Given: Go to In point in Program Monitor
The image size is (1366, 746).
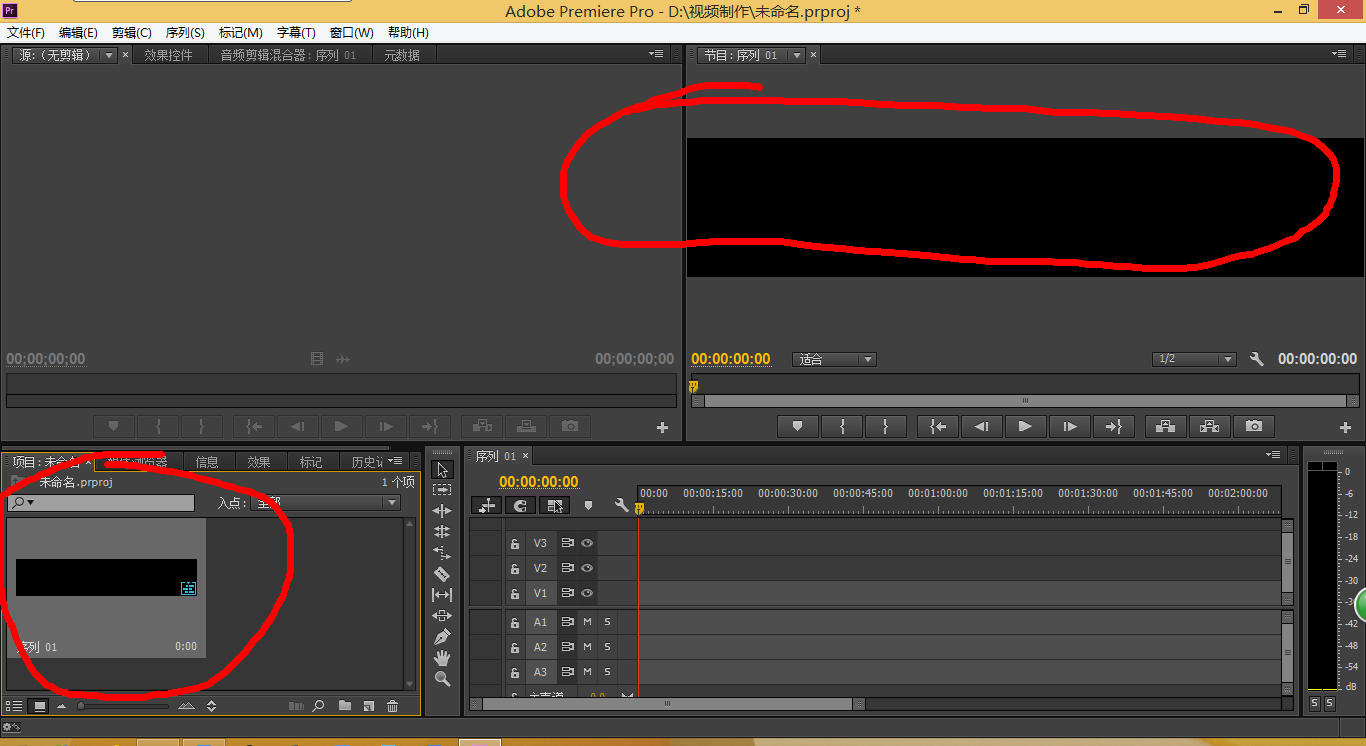Looking at the screenshot, I should (x=937, y=426).
